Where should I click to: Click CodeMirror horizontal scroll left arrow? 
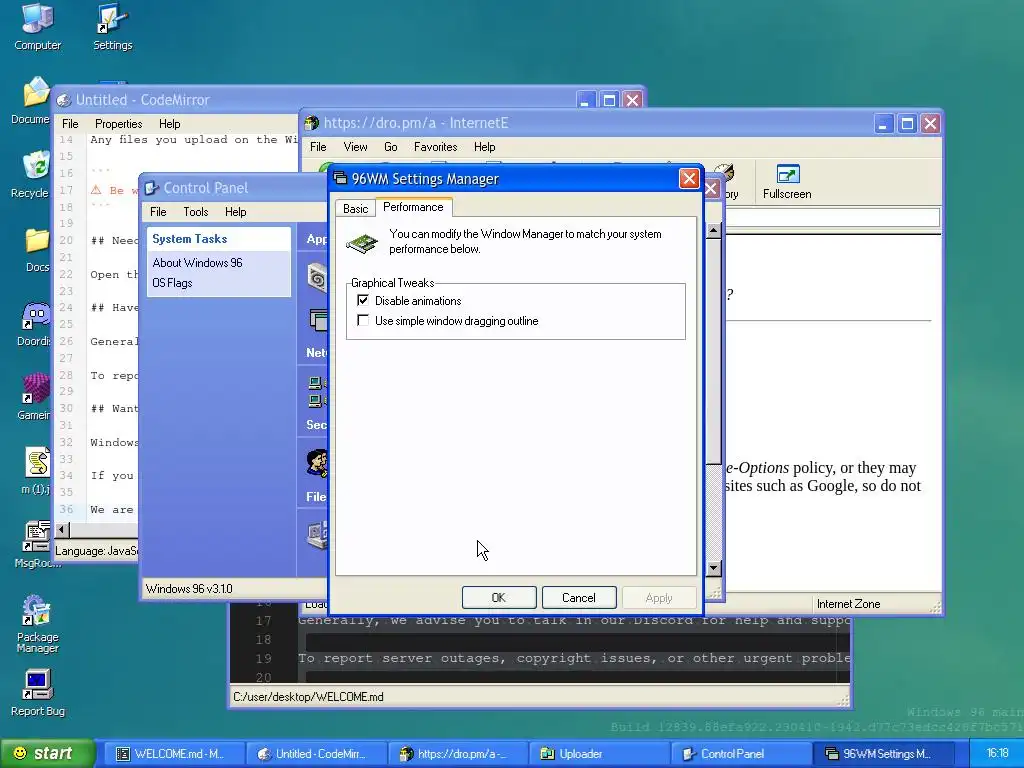62,530
